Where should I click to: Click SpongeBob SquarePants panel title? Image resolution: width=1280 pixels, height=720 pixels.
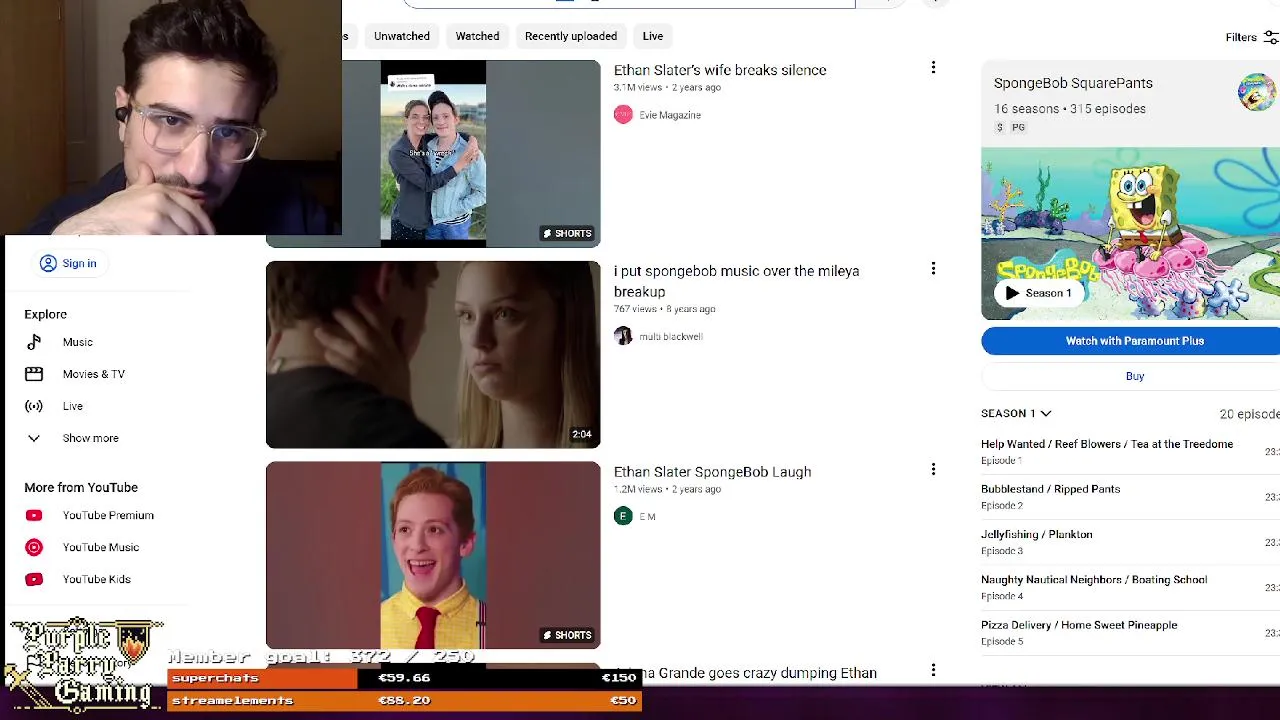click(1073, 83)
